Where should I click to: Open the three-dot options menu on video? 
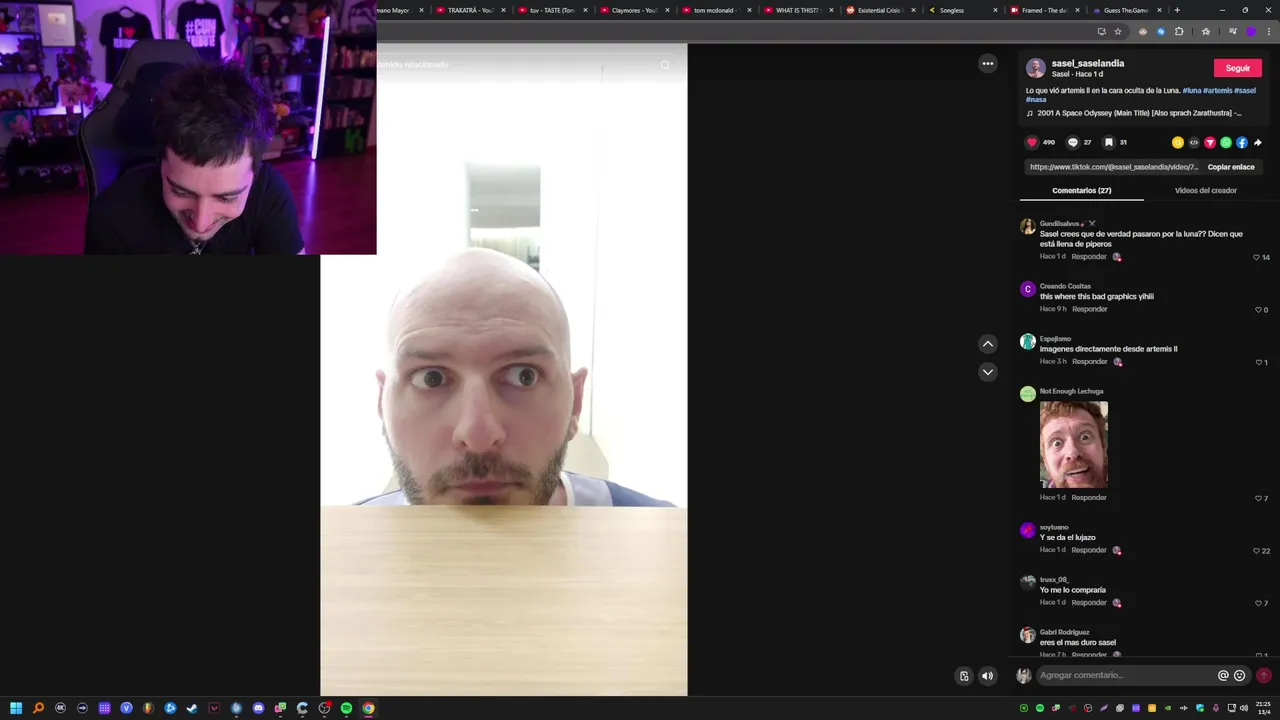pos(988,63)
